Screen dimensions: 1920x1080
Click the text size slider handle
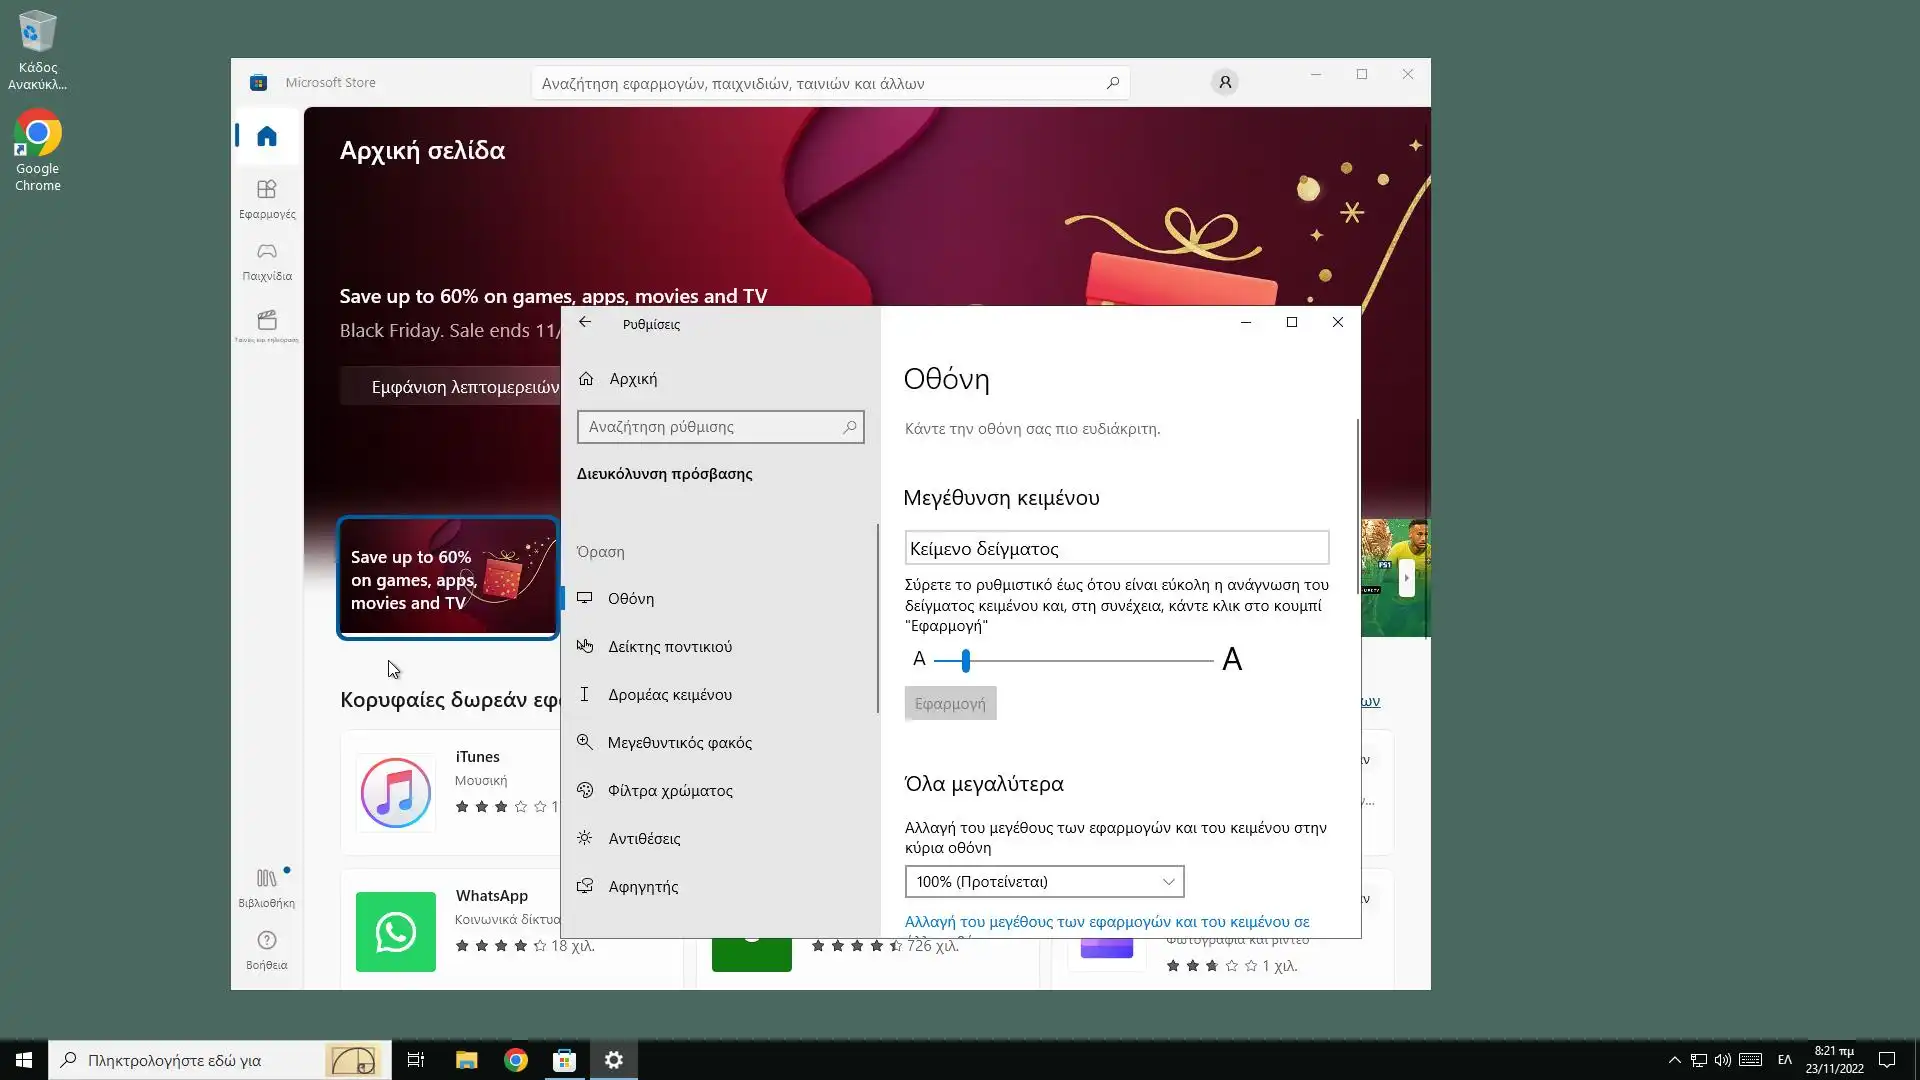click(x=965, y=660)
